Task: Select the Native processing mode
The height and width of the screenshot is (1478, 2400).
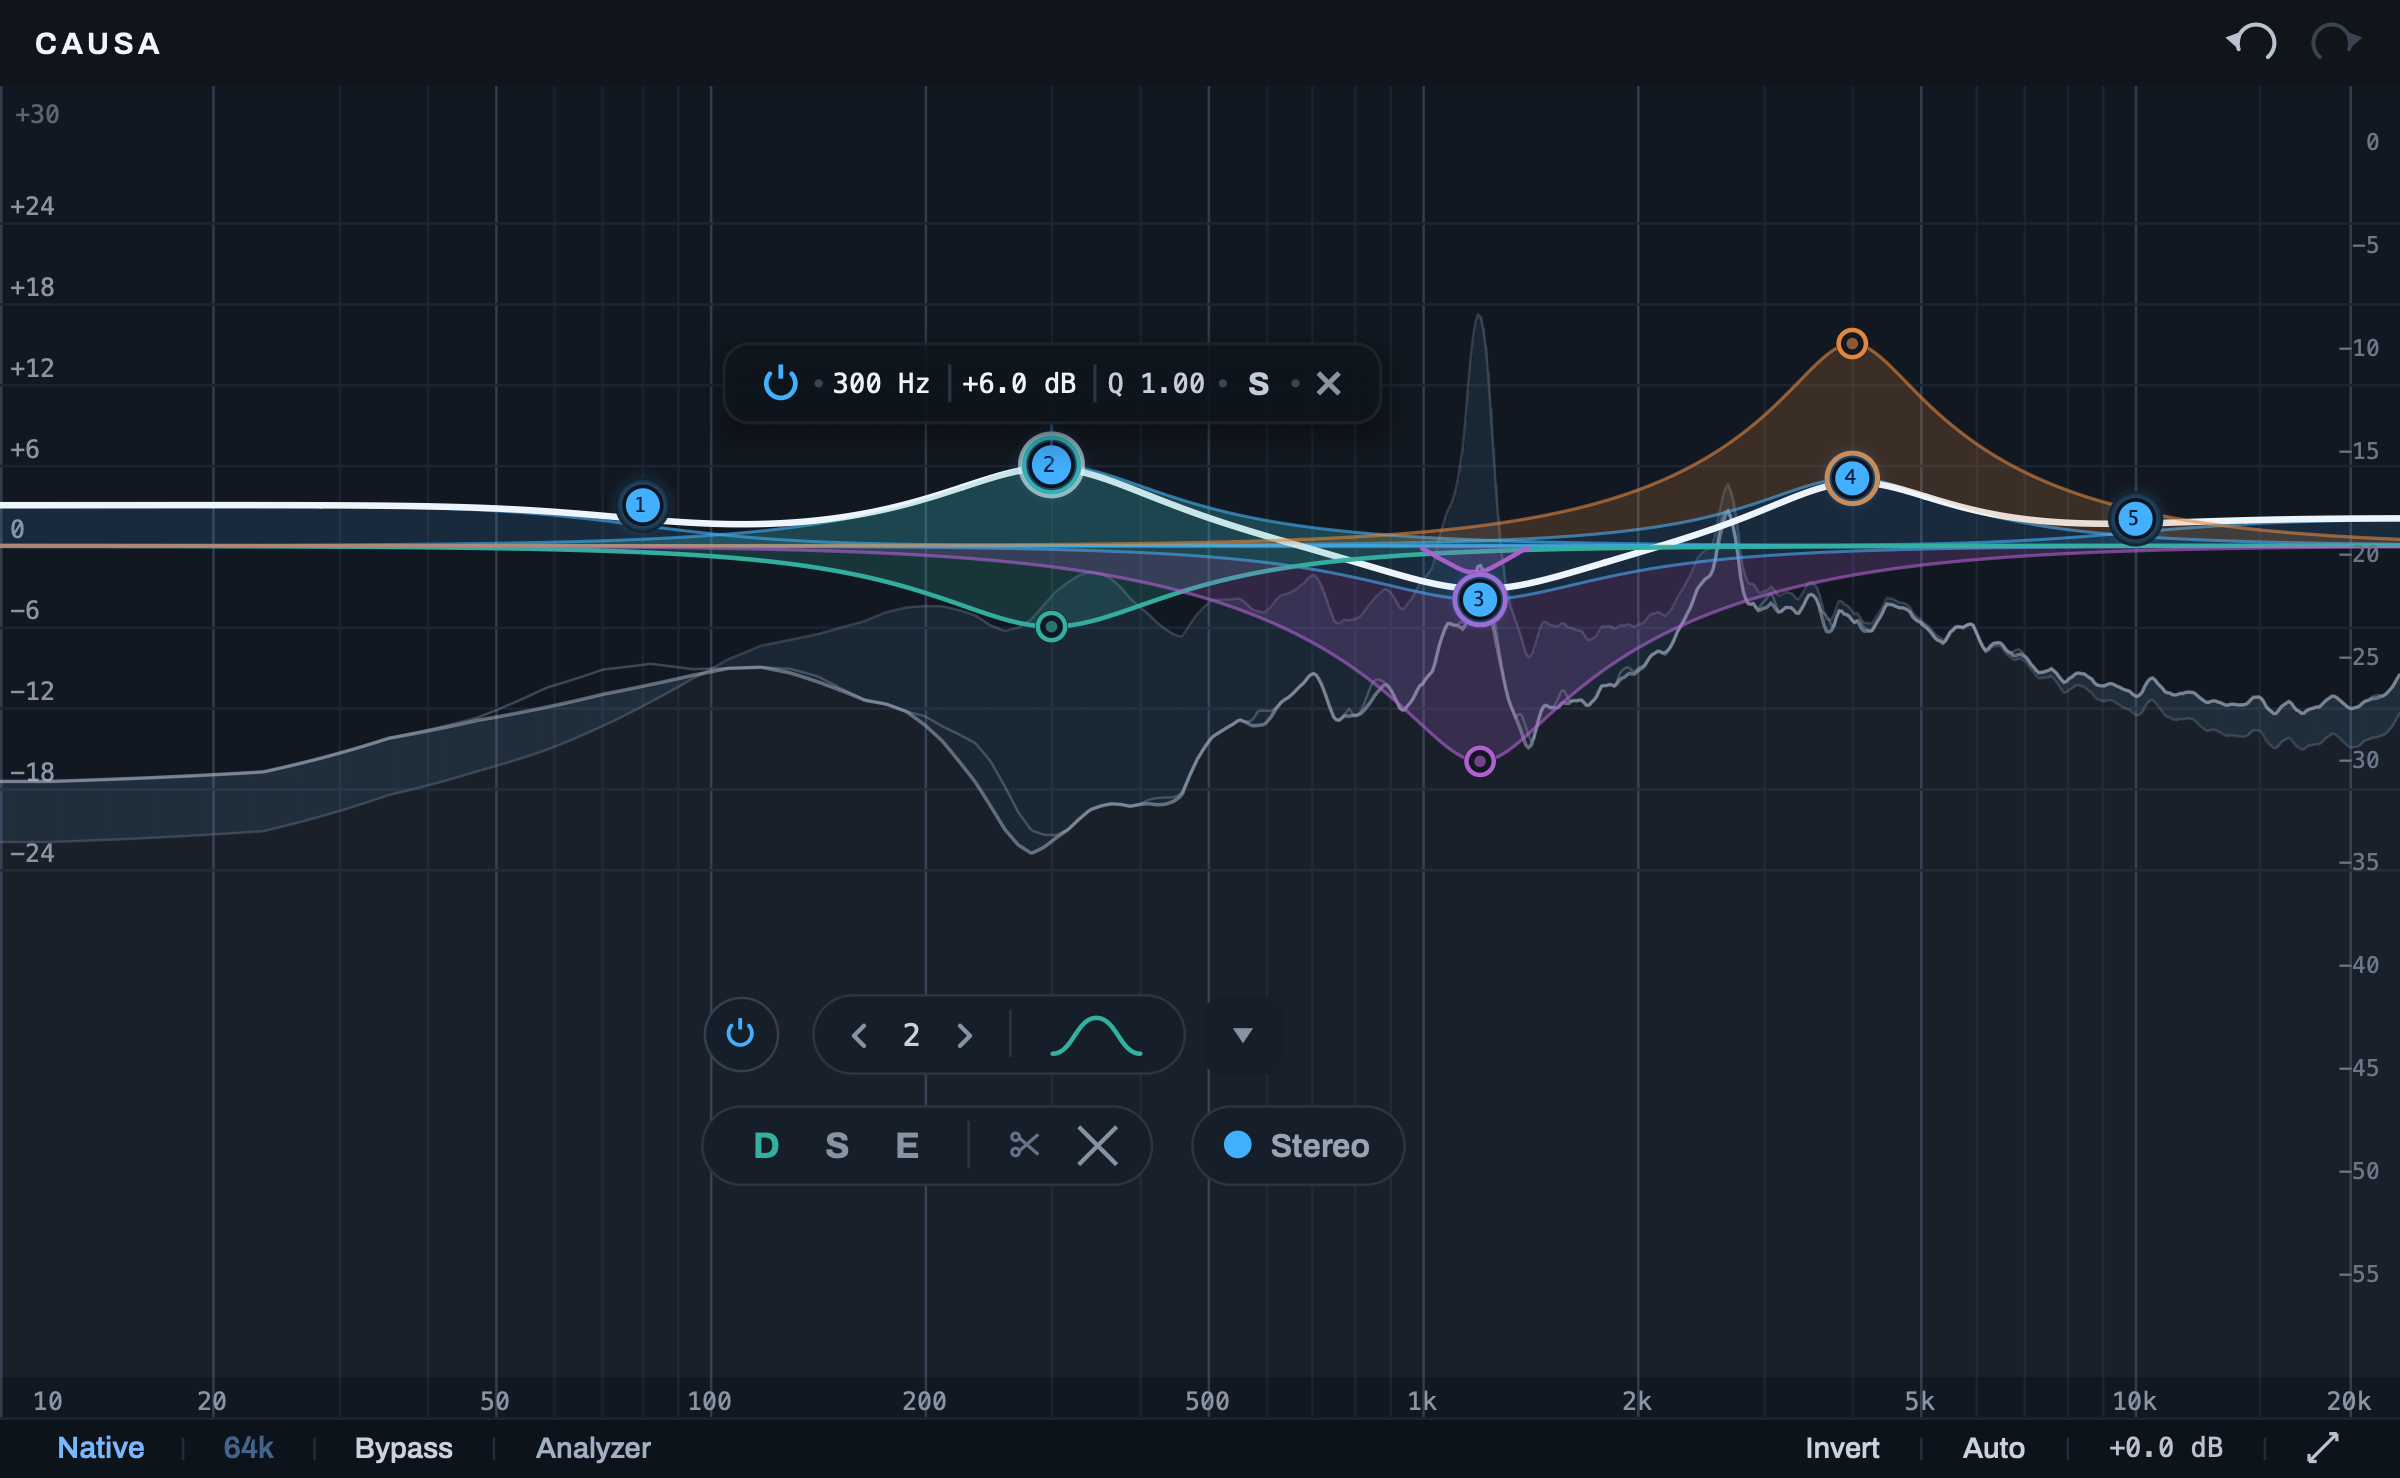Action: coord(101,1448)
